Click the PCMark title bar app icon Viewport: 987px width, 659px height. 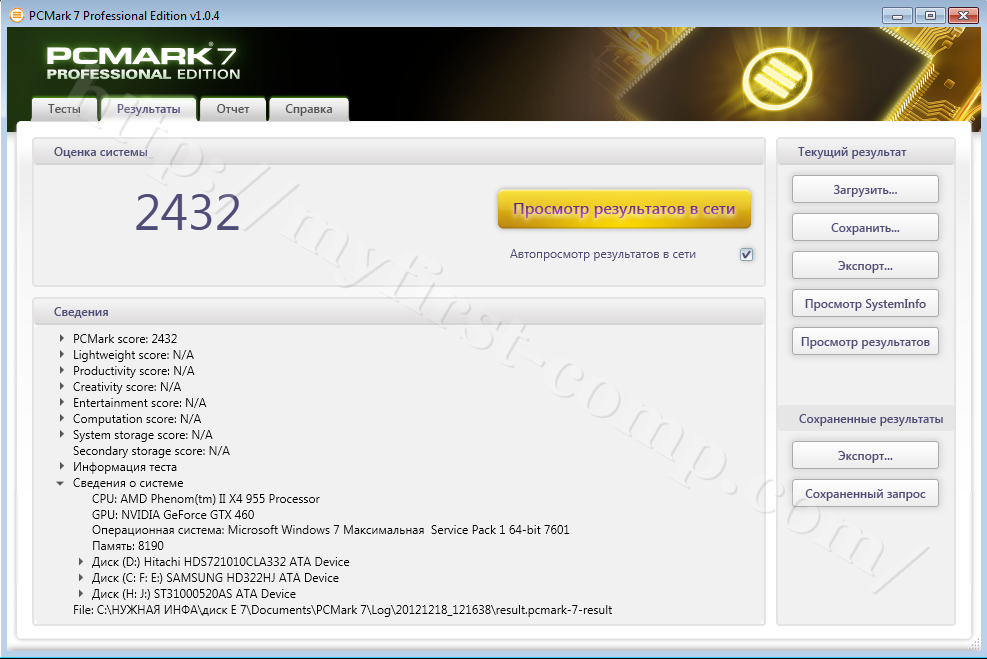point(16,15)
